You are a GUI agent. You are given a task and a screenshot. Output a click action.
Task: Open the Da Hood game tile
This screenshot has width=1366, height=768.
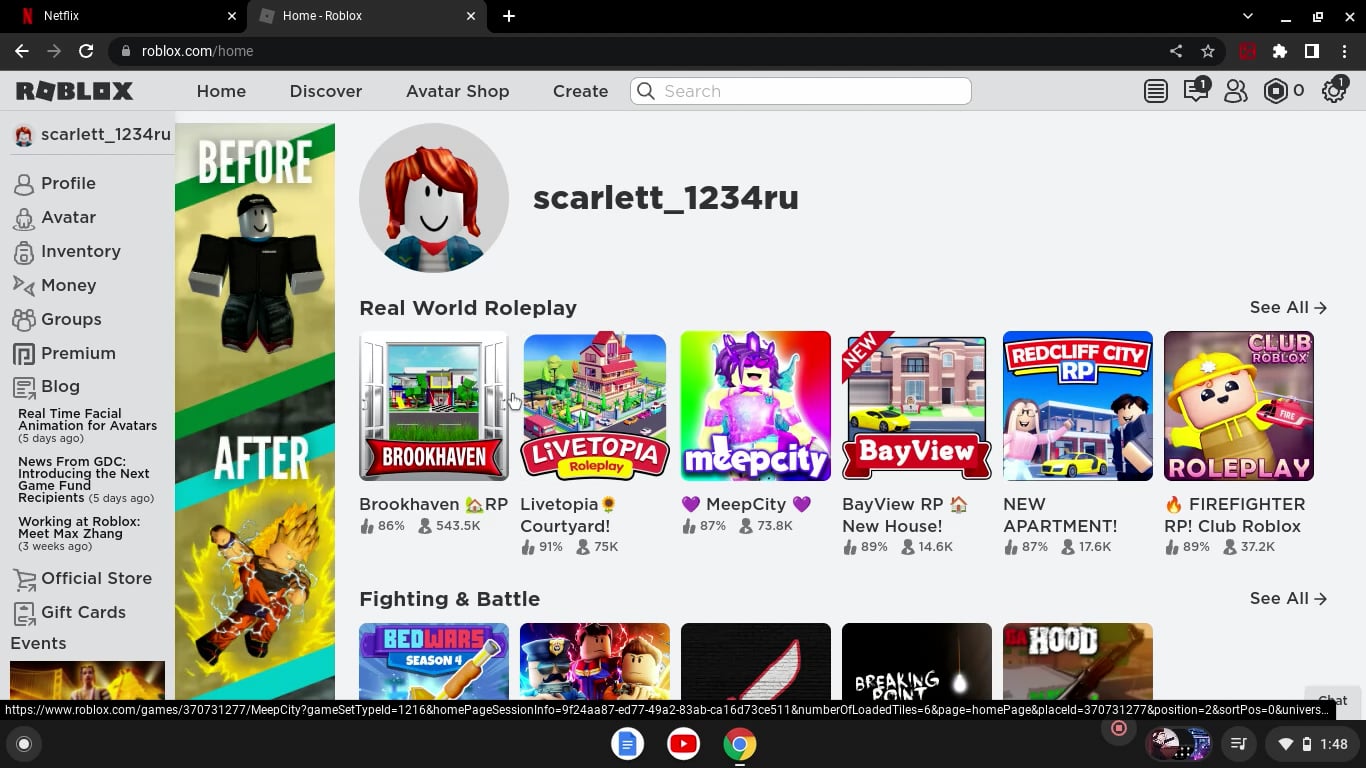coord(1078,661)
